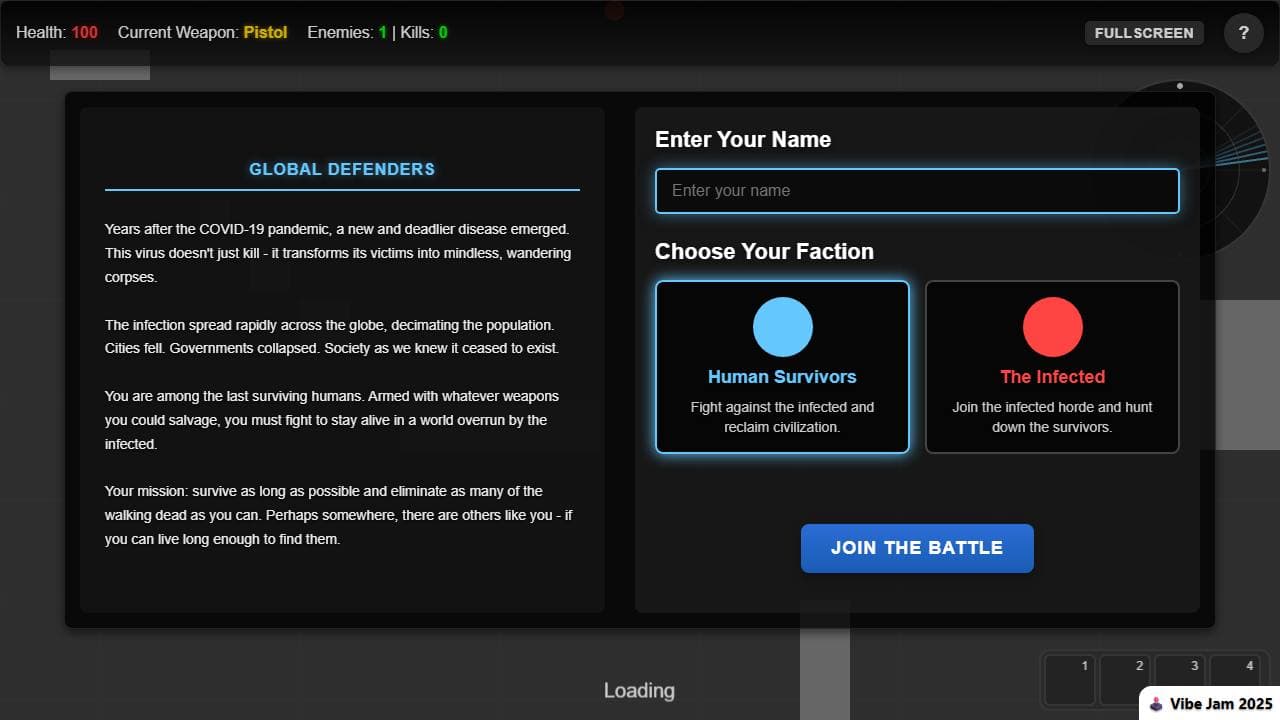Screen dimensions: 1280x720
Task: Click the Current Weapon: Pistol label
Action: pyautogui.click(x=203, y=32)
